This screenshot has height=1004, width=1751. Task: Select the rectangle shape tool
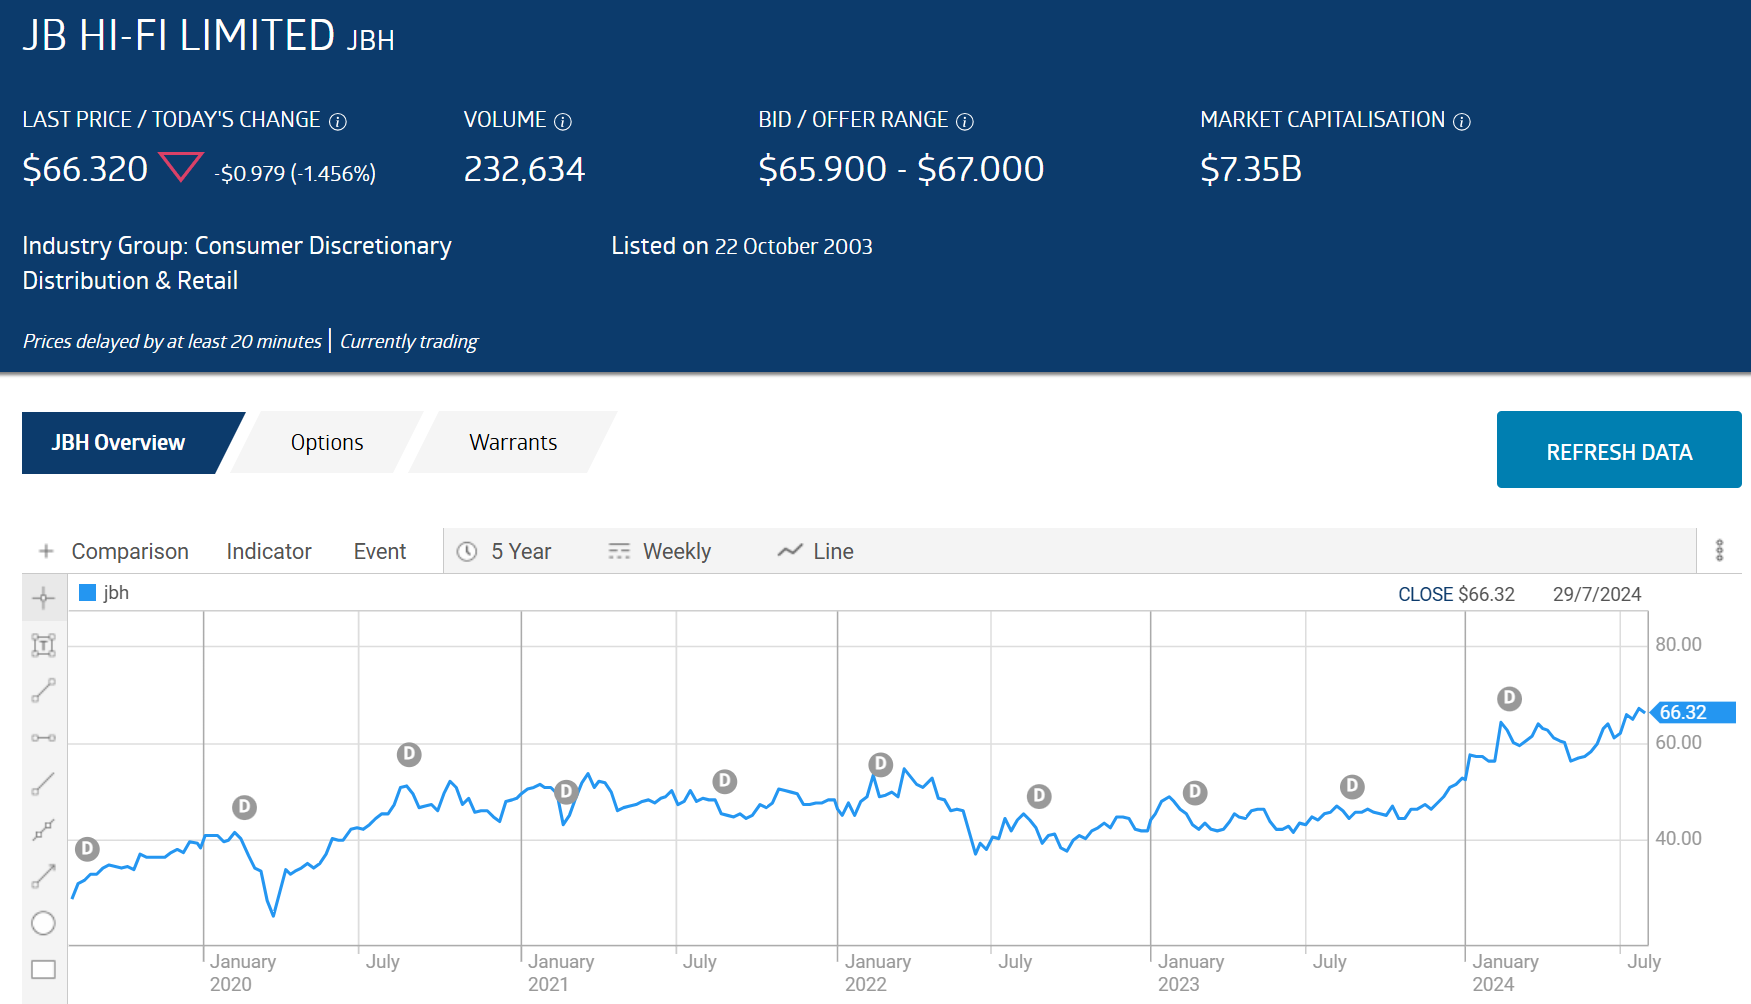43,969
